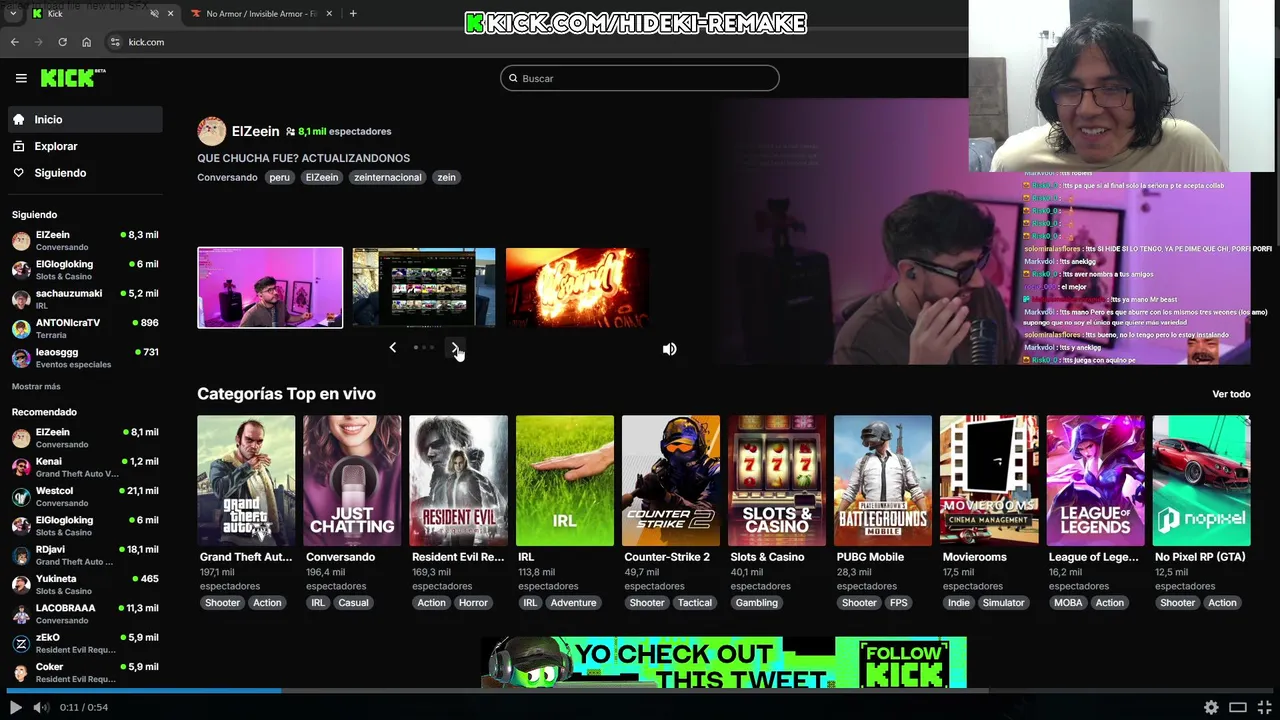The image size is (1280, 720).
Task: Open the tab search dropdown arrow
Action: click(x=14, y=14)
